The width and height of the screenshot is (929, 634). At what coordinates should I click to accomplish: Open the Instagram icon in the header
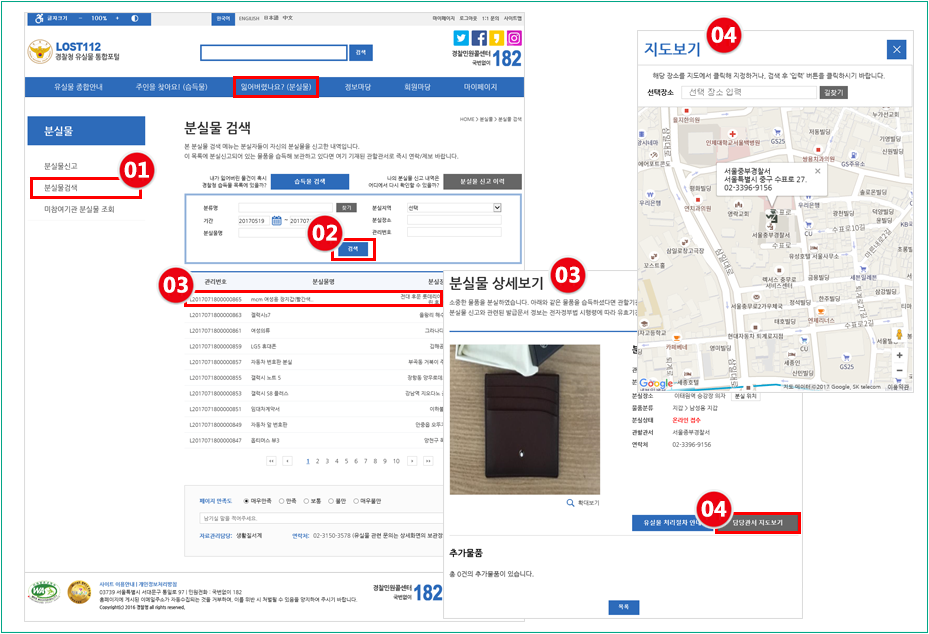[x=514, y=38]
